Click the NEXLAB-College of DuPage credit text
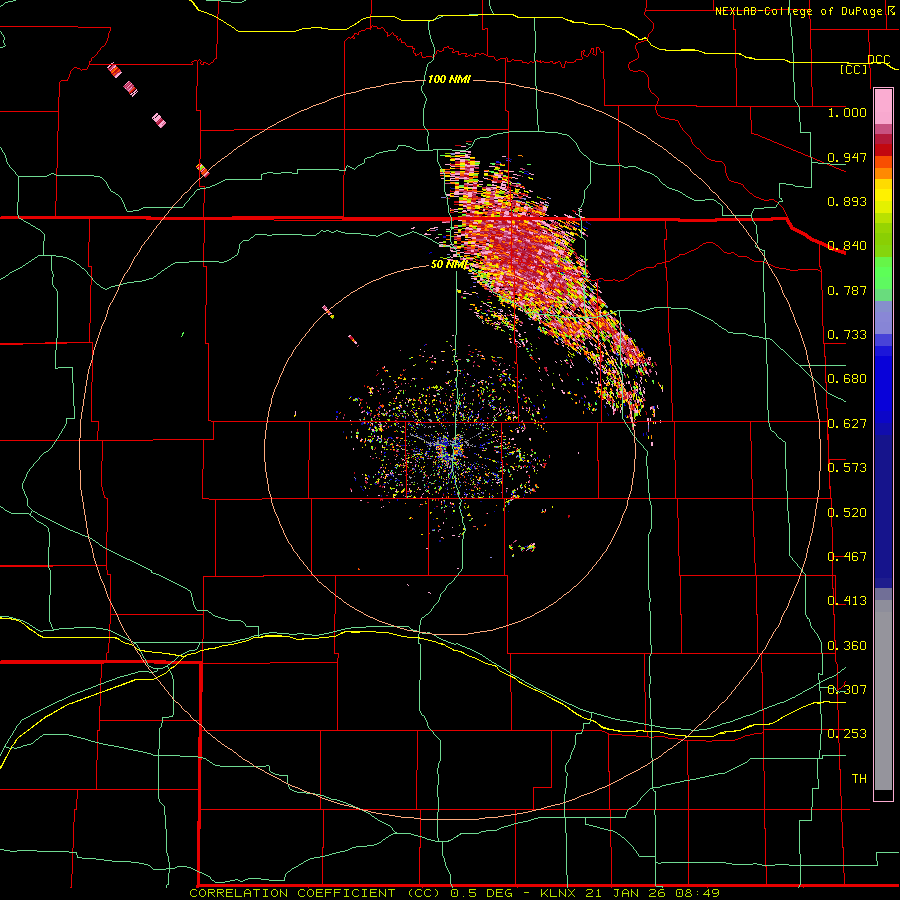This screenshot has height=900, width=900. point(798,11)
